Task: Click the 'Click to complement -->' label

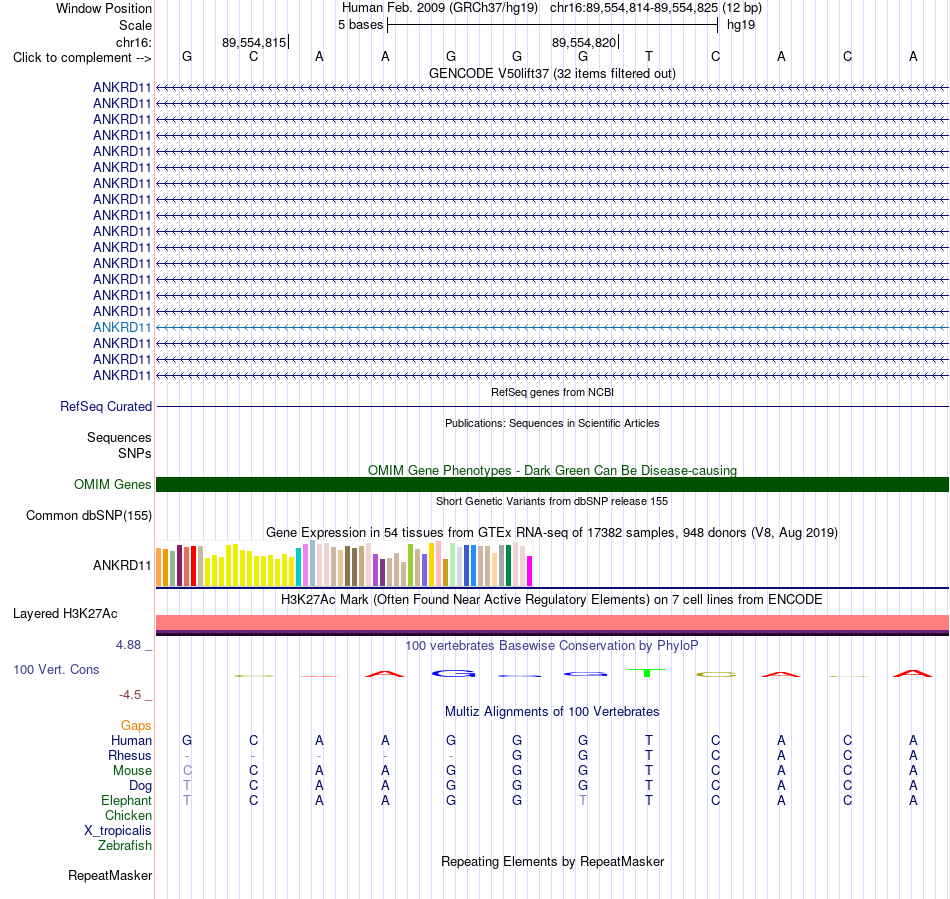Action: (x=82, y=58)
